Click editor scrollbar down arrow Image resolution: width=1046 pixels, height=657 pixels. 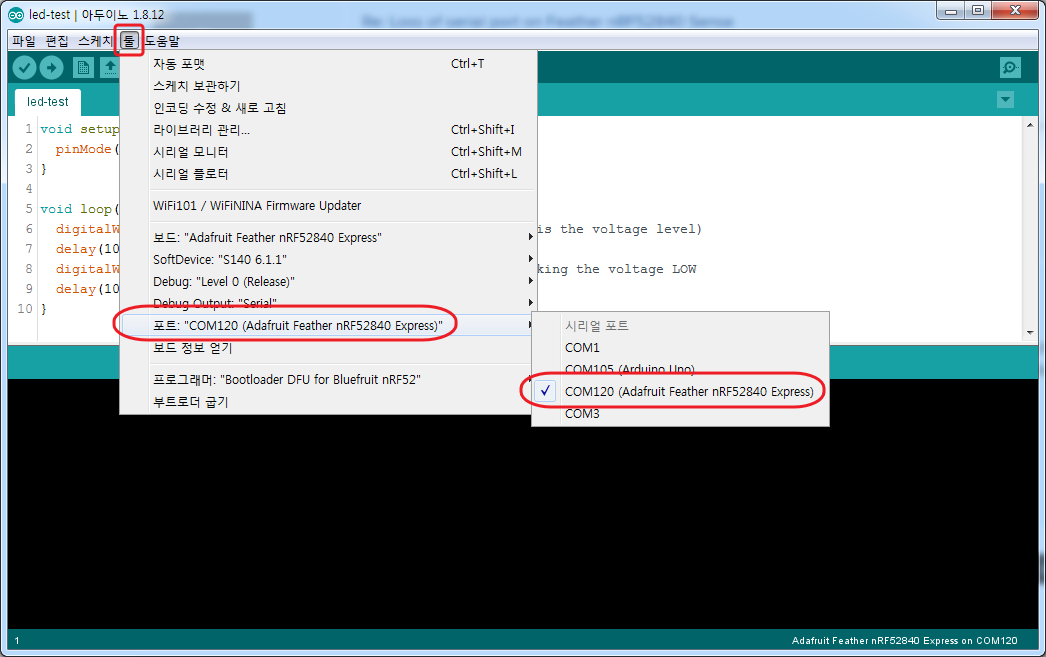(x=1030, y=332)
